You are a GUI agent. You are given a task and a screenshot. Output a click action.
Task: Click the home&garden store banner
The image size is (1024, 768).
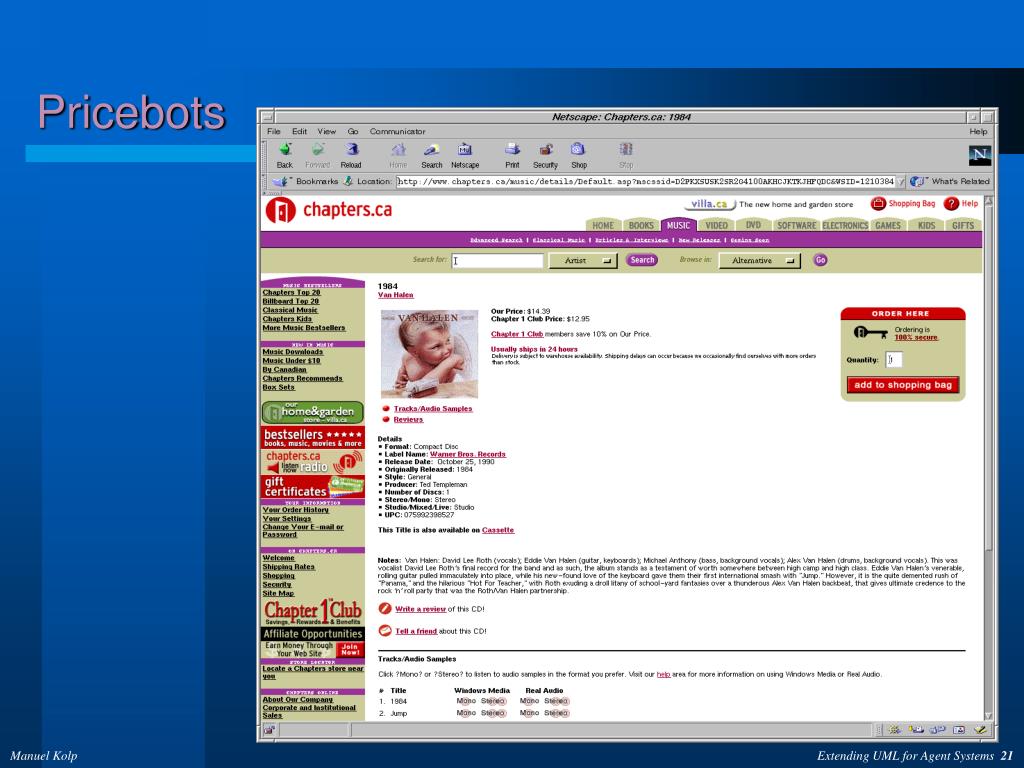point(313,412)
